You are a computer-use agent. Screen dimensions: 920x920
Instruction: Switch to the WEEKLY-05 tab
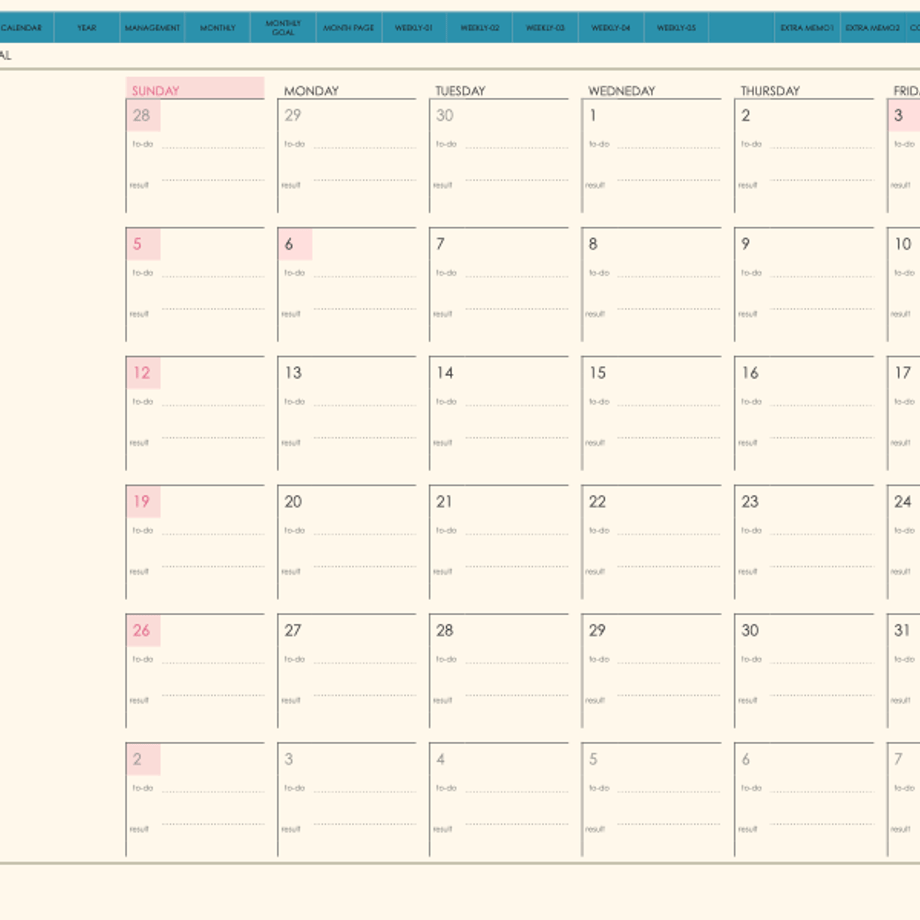[677, 28]
